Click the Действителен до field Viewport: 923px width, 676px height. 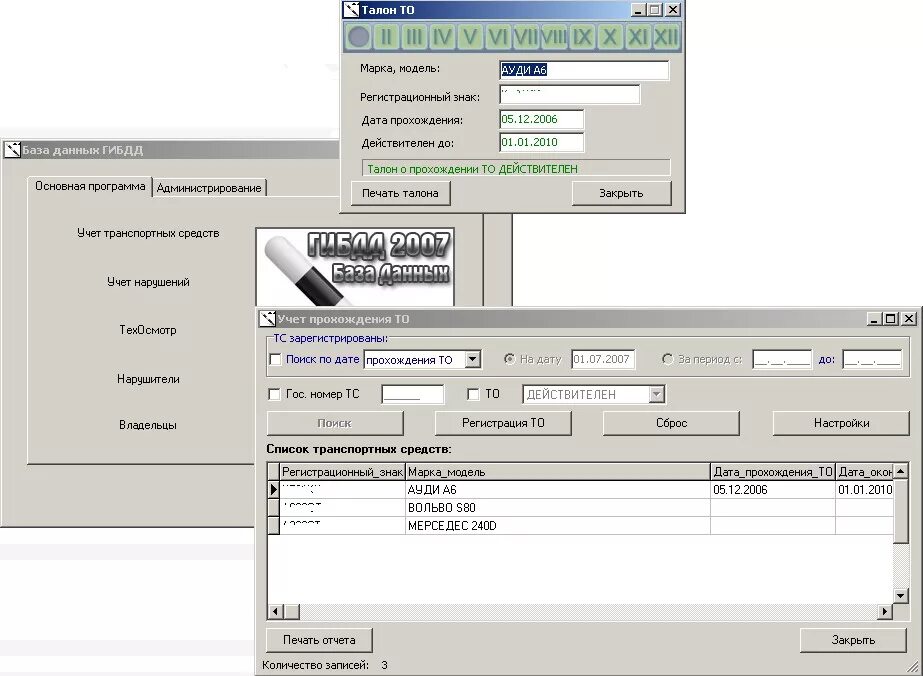point(542,142)
